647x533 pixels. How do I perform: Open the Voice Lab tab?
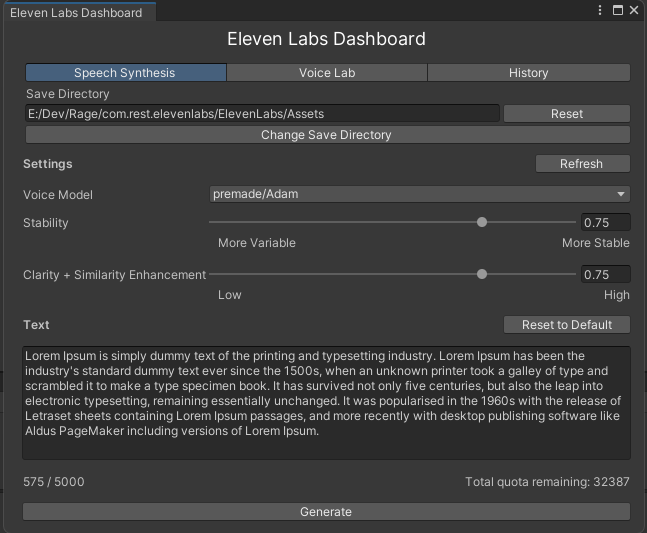tap(326, 73)
